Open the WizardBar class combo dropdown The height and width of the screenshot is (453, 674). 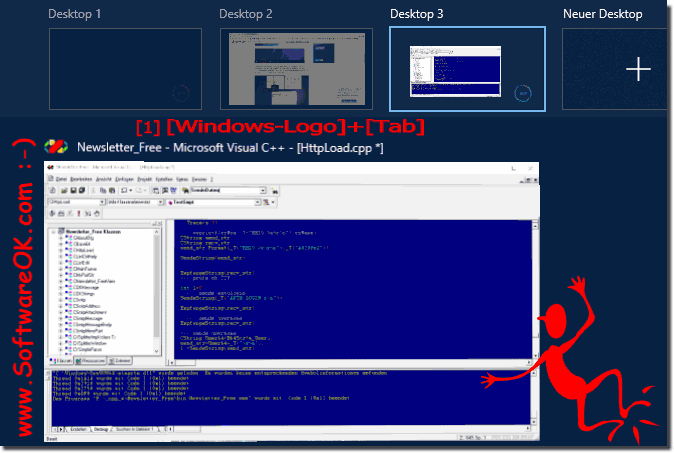(102, 202)
